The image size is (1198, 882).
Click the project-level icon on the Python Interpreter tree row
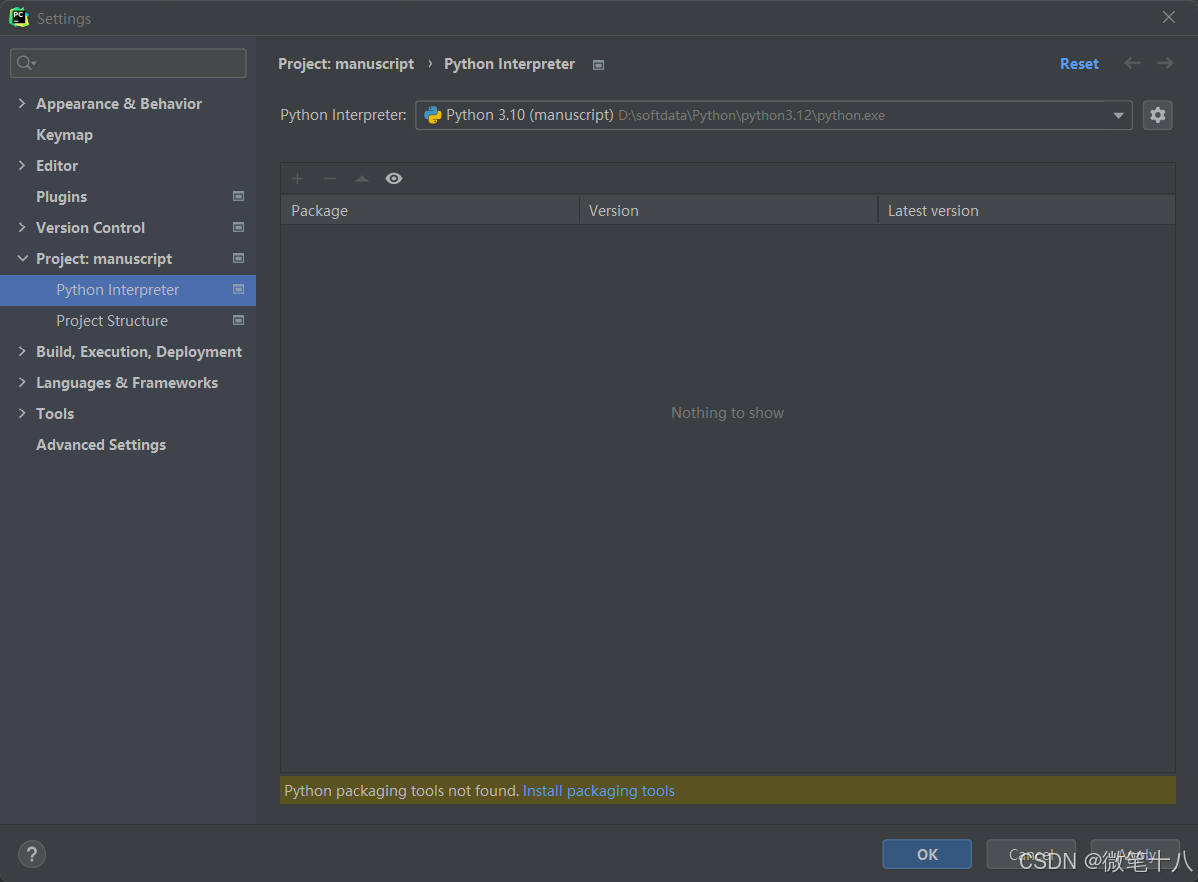pos(238,290)
